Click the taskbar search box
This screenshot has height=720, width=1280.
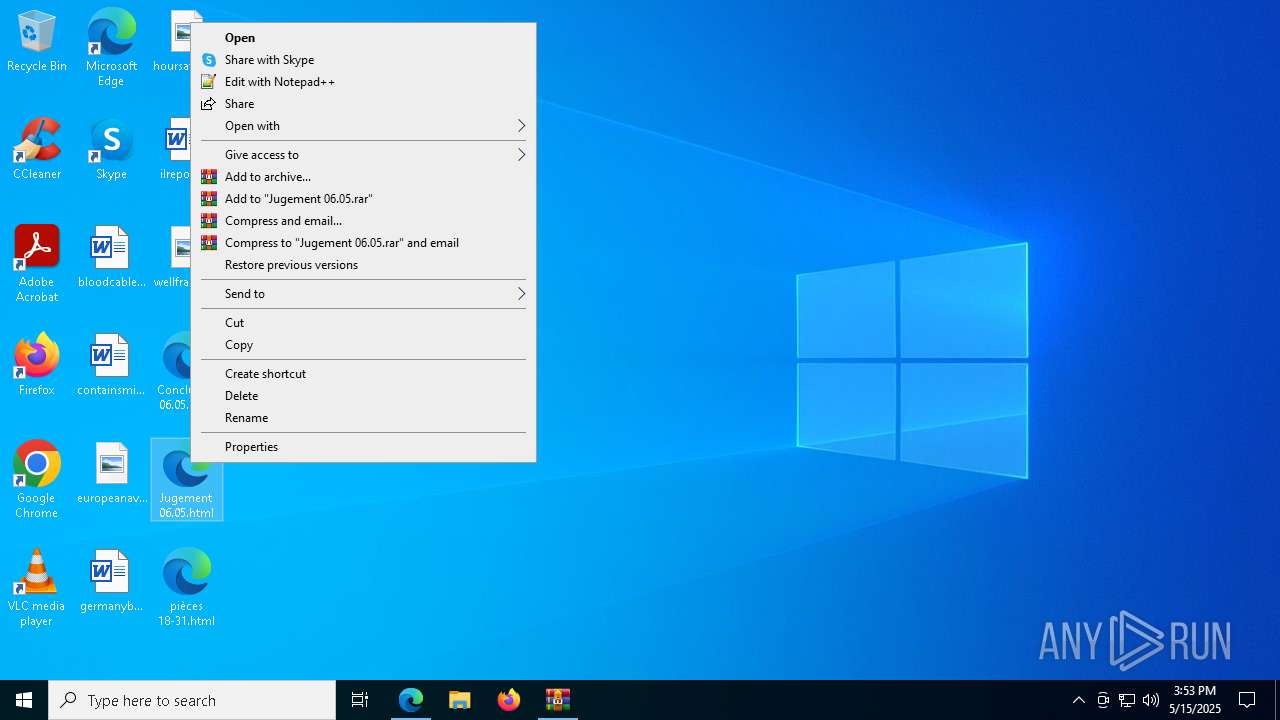pos(192,700)
